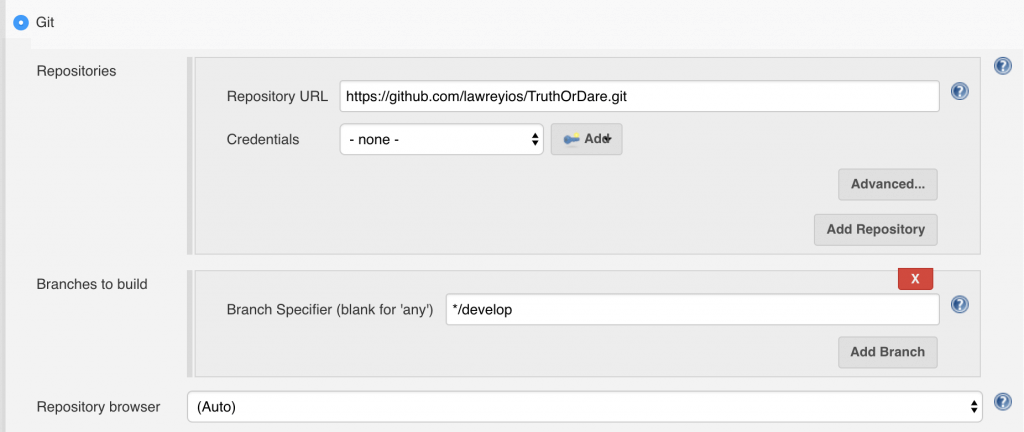Click the Git option label text

click(45, 20)
